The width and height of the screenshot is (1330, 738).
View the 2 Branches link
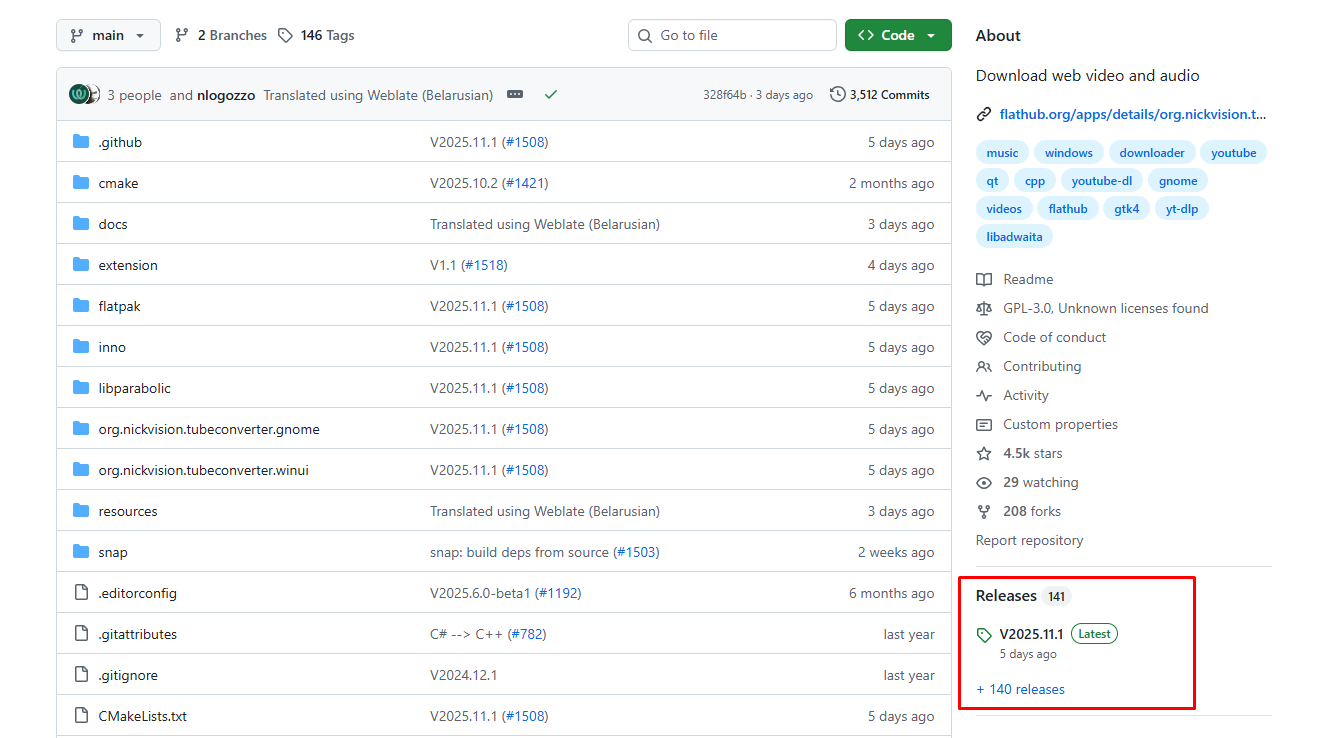pyautogui.click(x=221, y=35)
